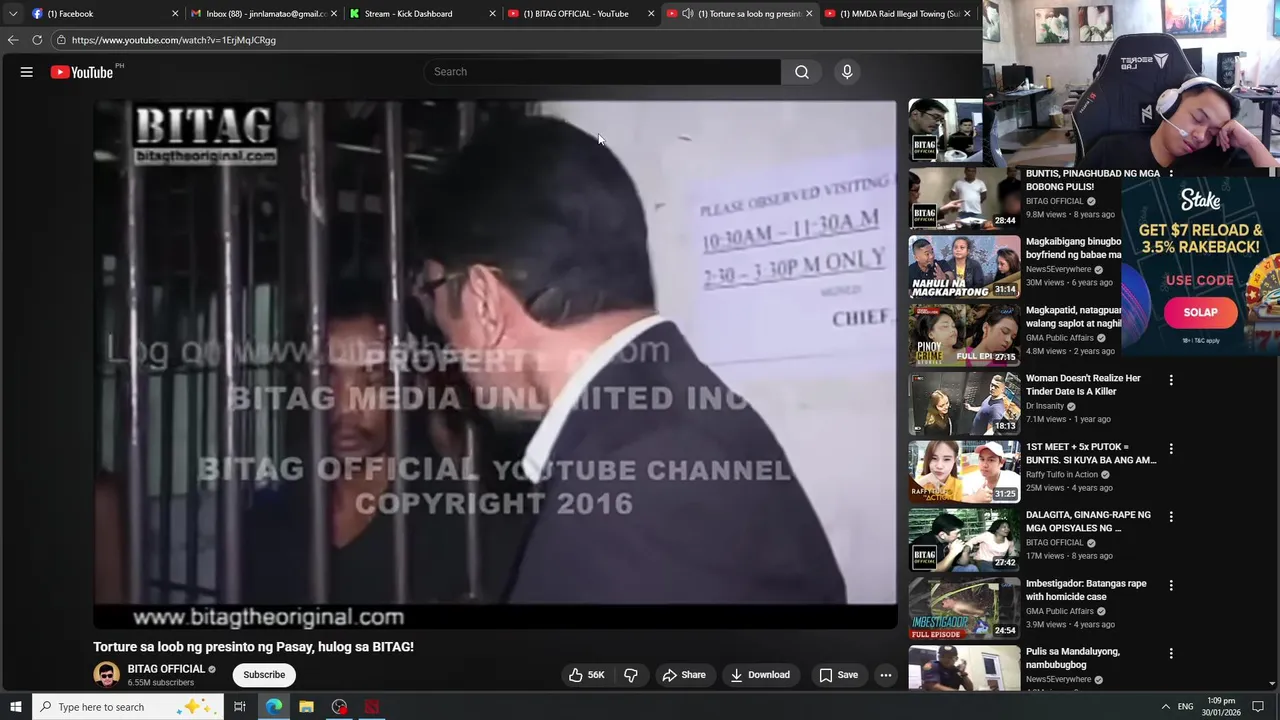
Task: Open BUNTIS, PINAGHUBAD NG MGA BOBONG PULIS video thumbnail
Action: coord(964,198)
